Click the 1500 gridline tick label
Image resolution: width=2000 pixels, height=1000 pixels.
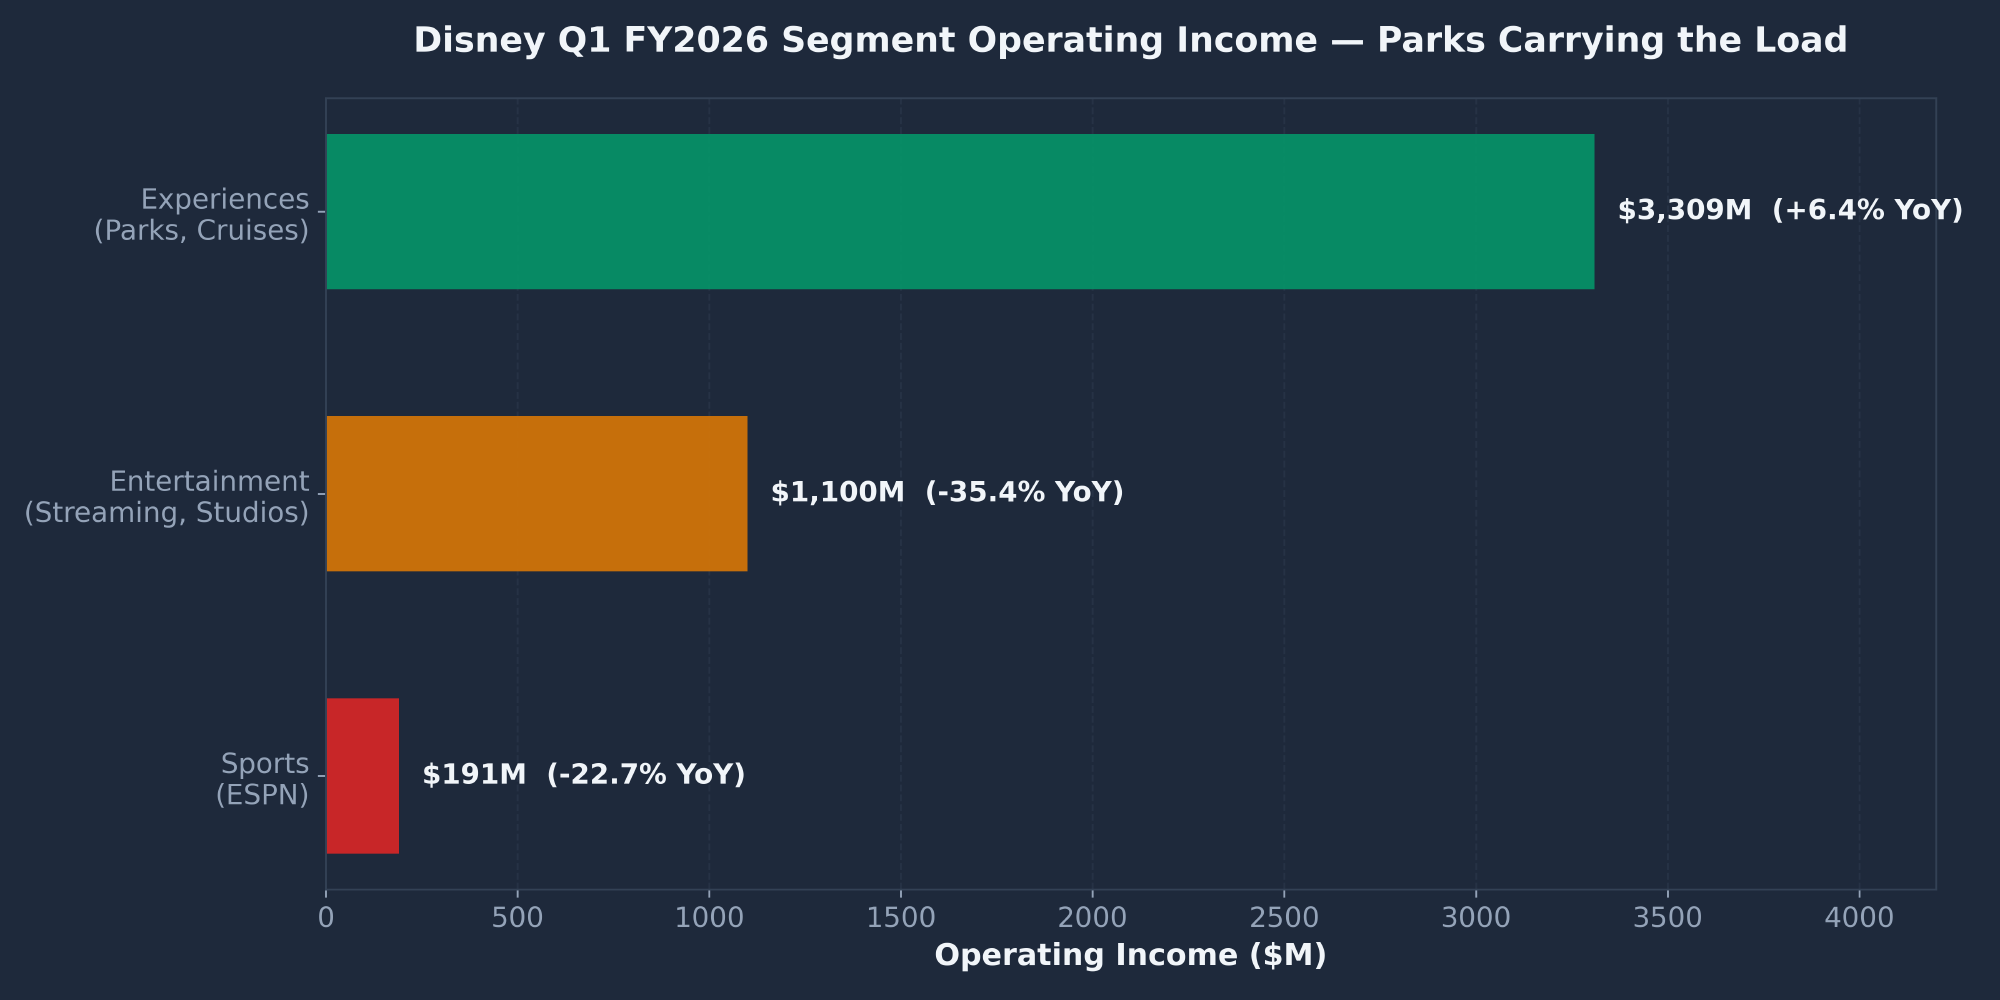(901, 913)
